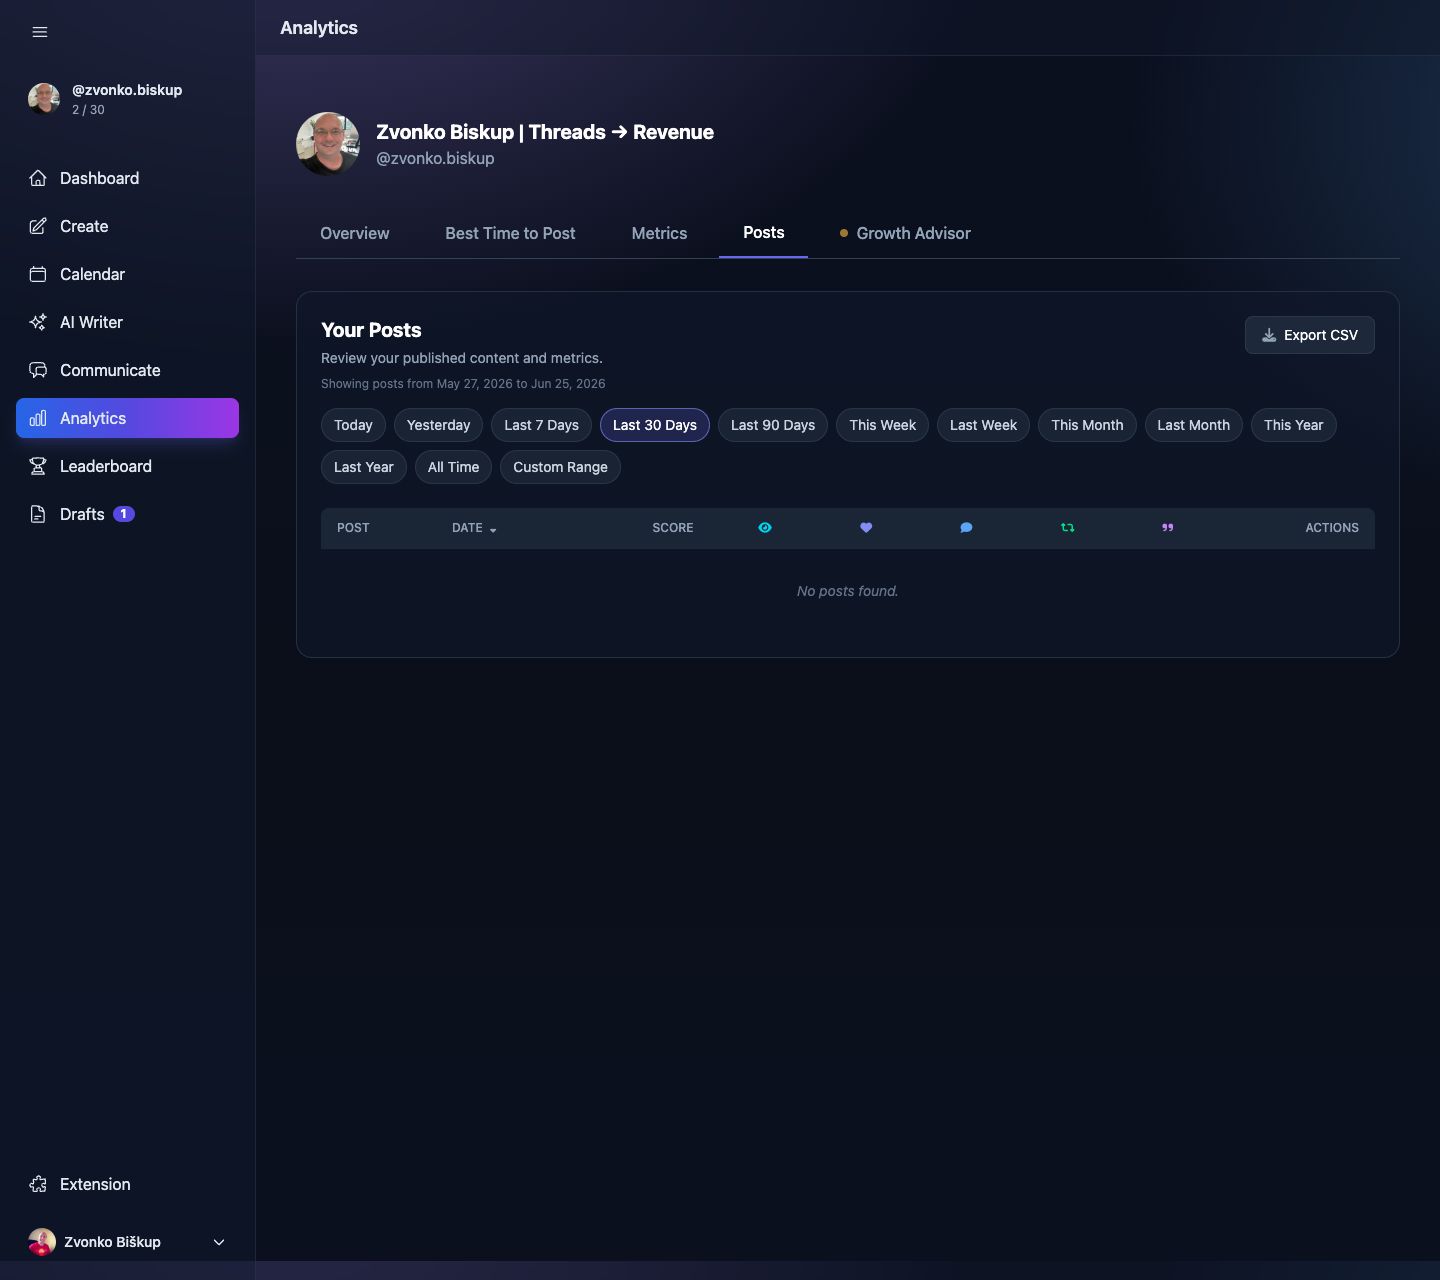Click the 'Zvonko Biskup | Threads → Revenue' heading

(545, 132)
